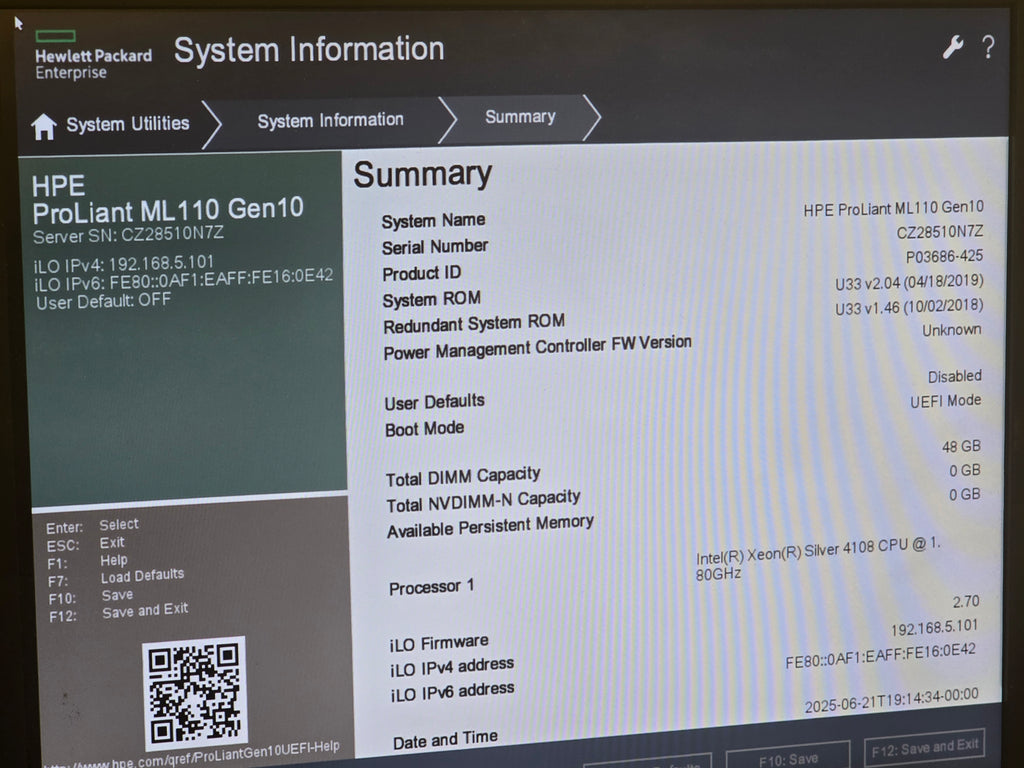1024x768 pixels.
Task: Click the F10: Save button
Action: 788,758
